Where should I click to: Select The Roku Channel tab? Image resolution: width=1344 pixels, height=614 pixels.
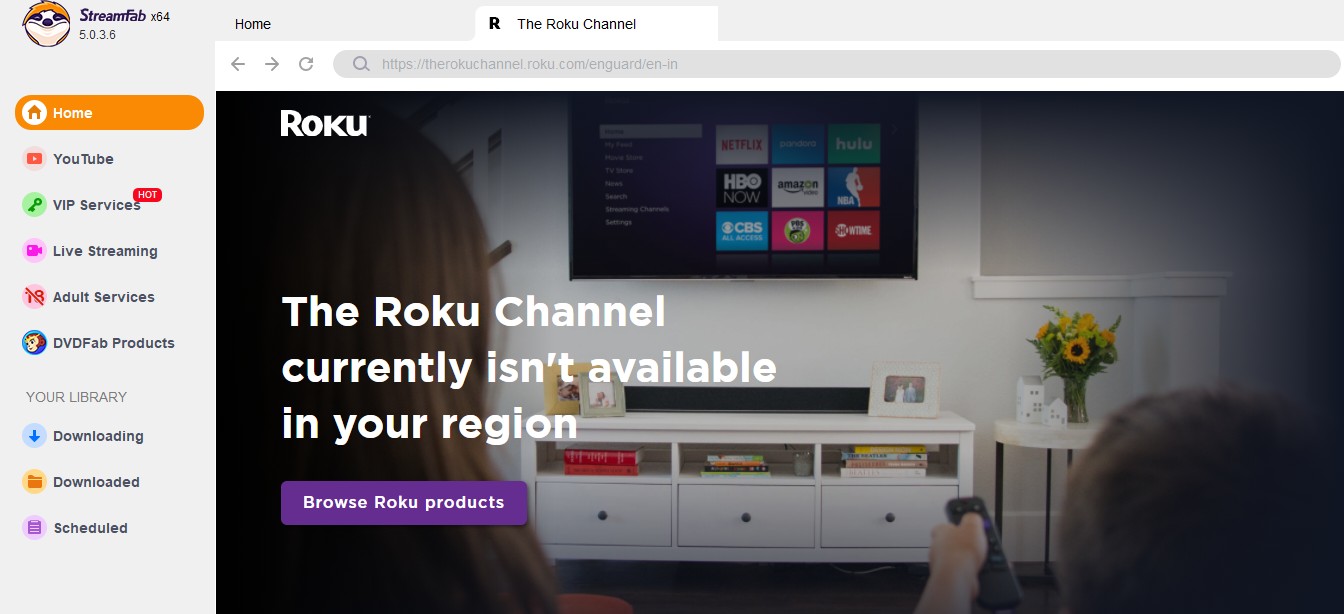click(x=597, y=23)
